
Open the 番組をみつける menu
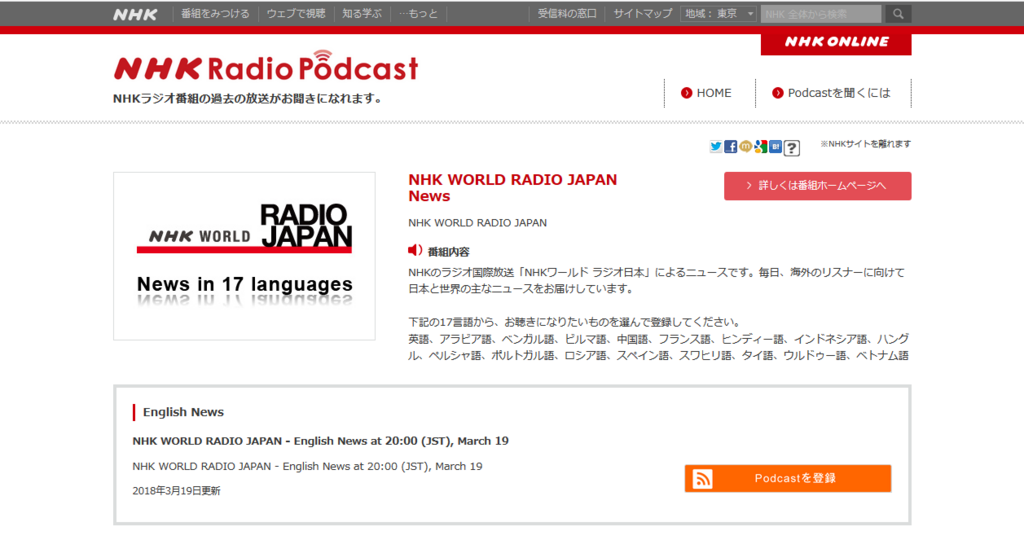coord(215,14)
